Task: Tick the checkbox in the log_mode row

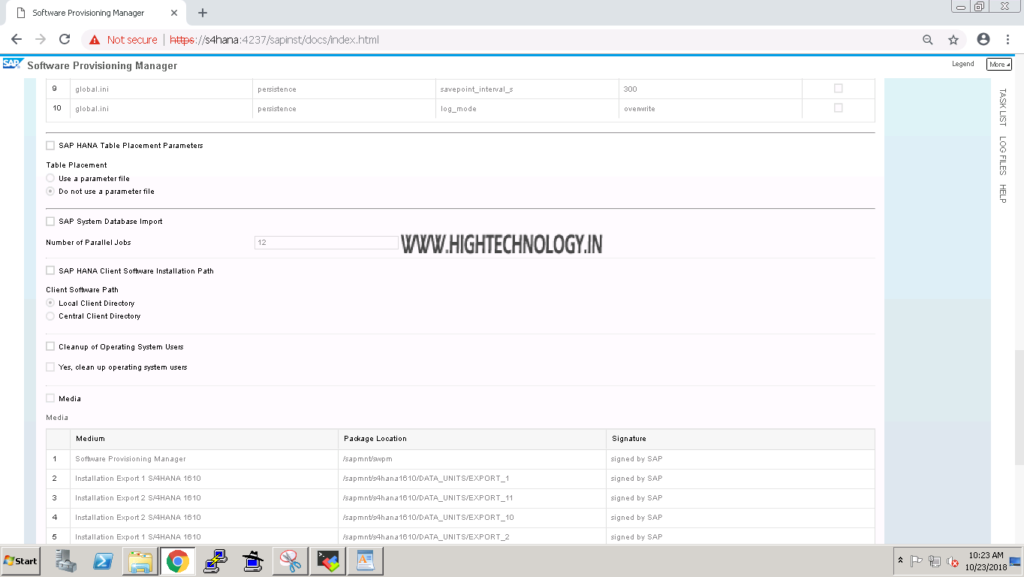Action: [838, 108]
